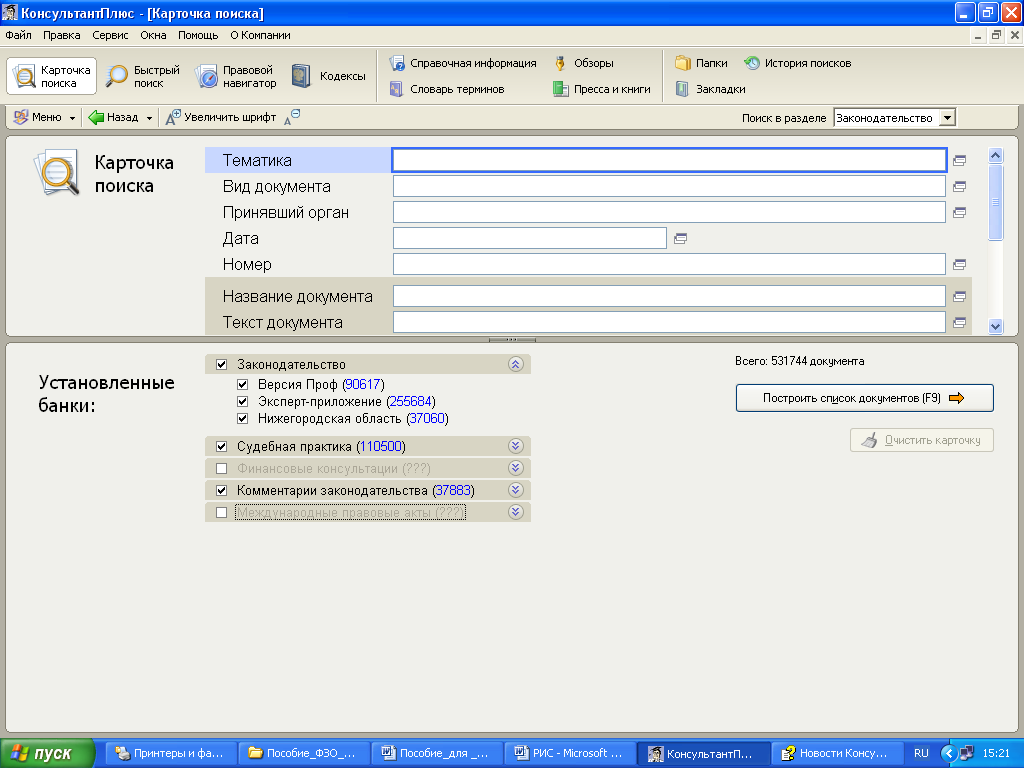Click Построить список документов (F9) button
The image size is (1024, 768).
(x=865, y=398)
